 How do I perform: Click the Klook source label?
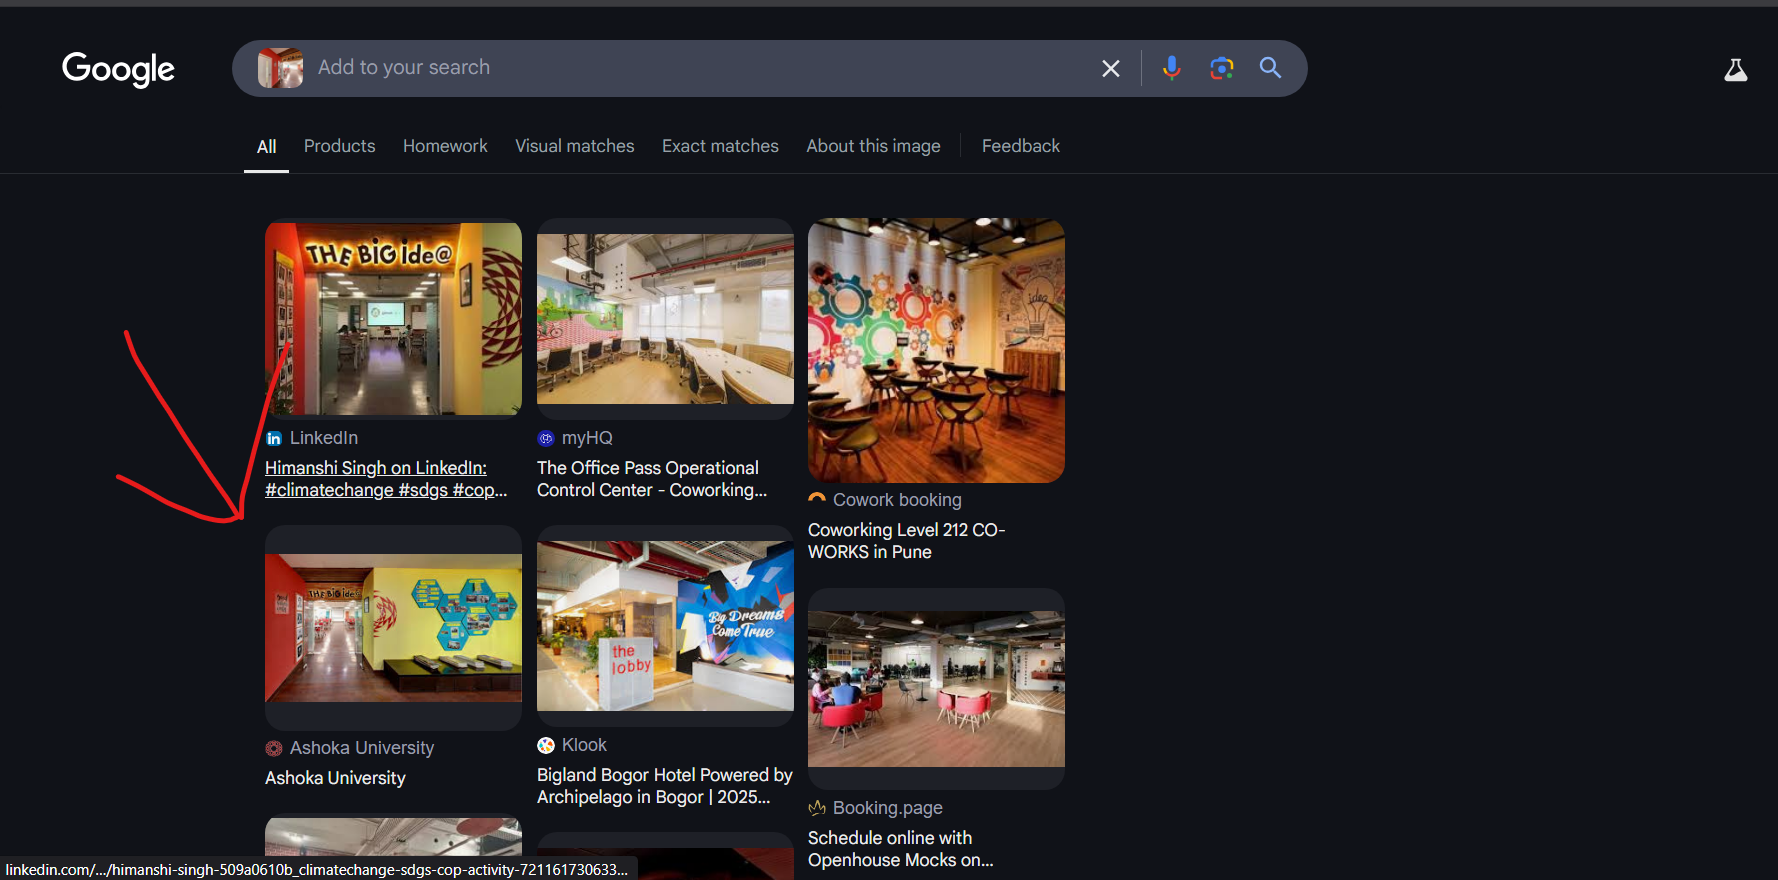point(584,745)
